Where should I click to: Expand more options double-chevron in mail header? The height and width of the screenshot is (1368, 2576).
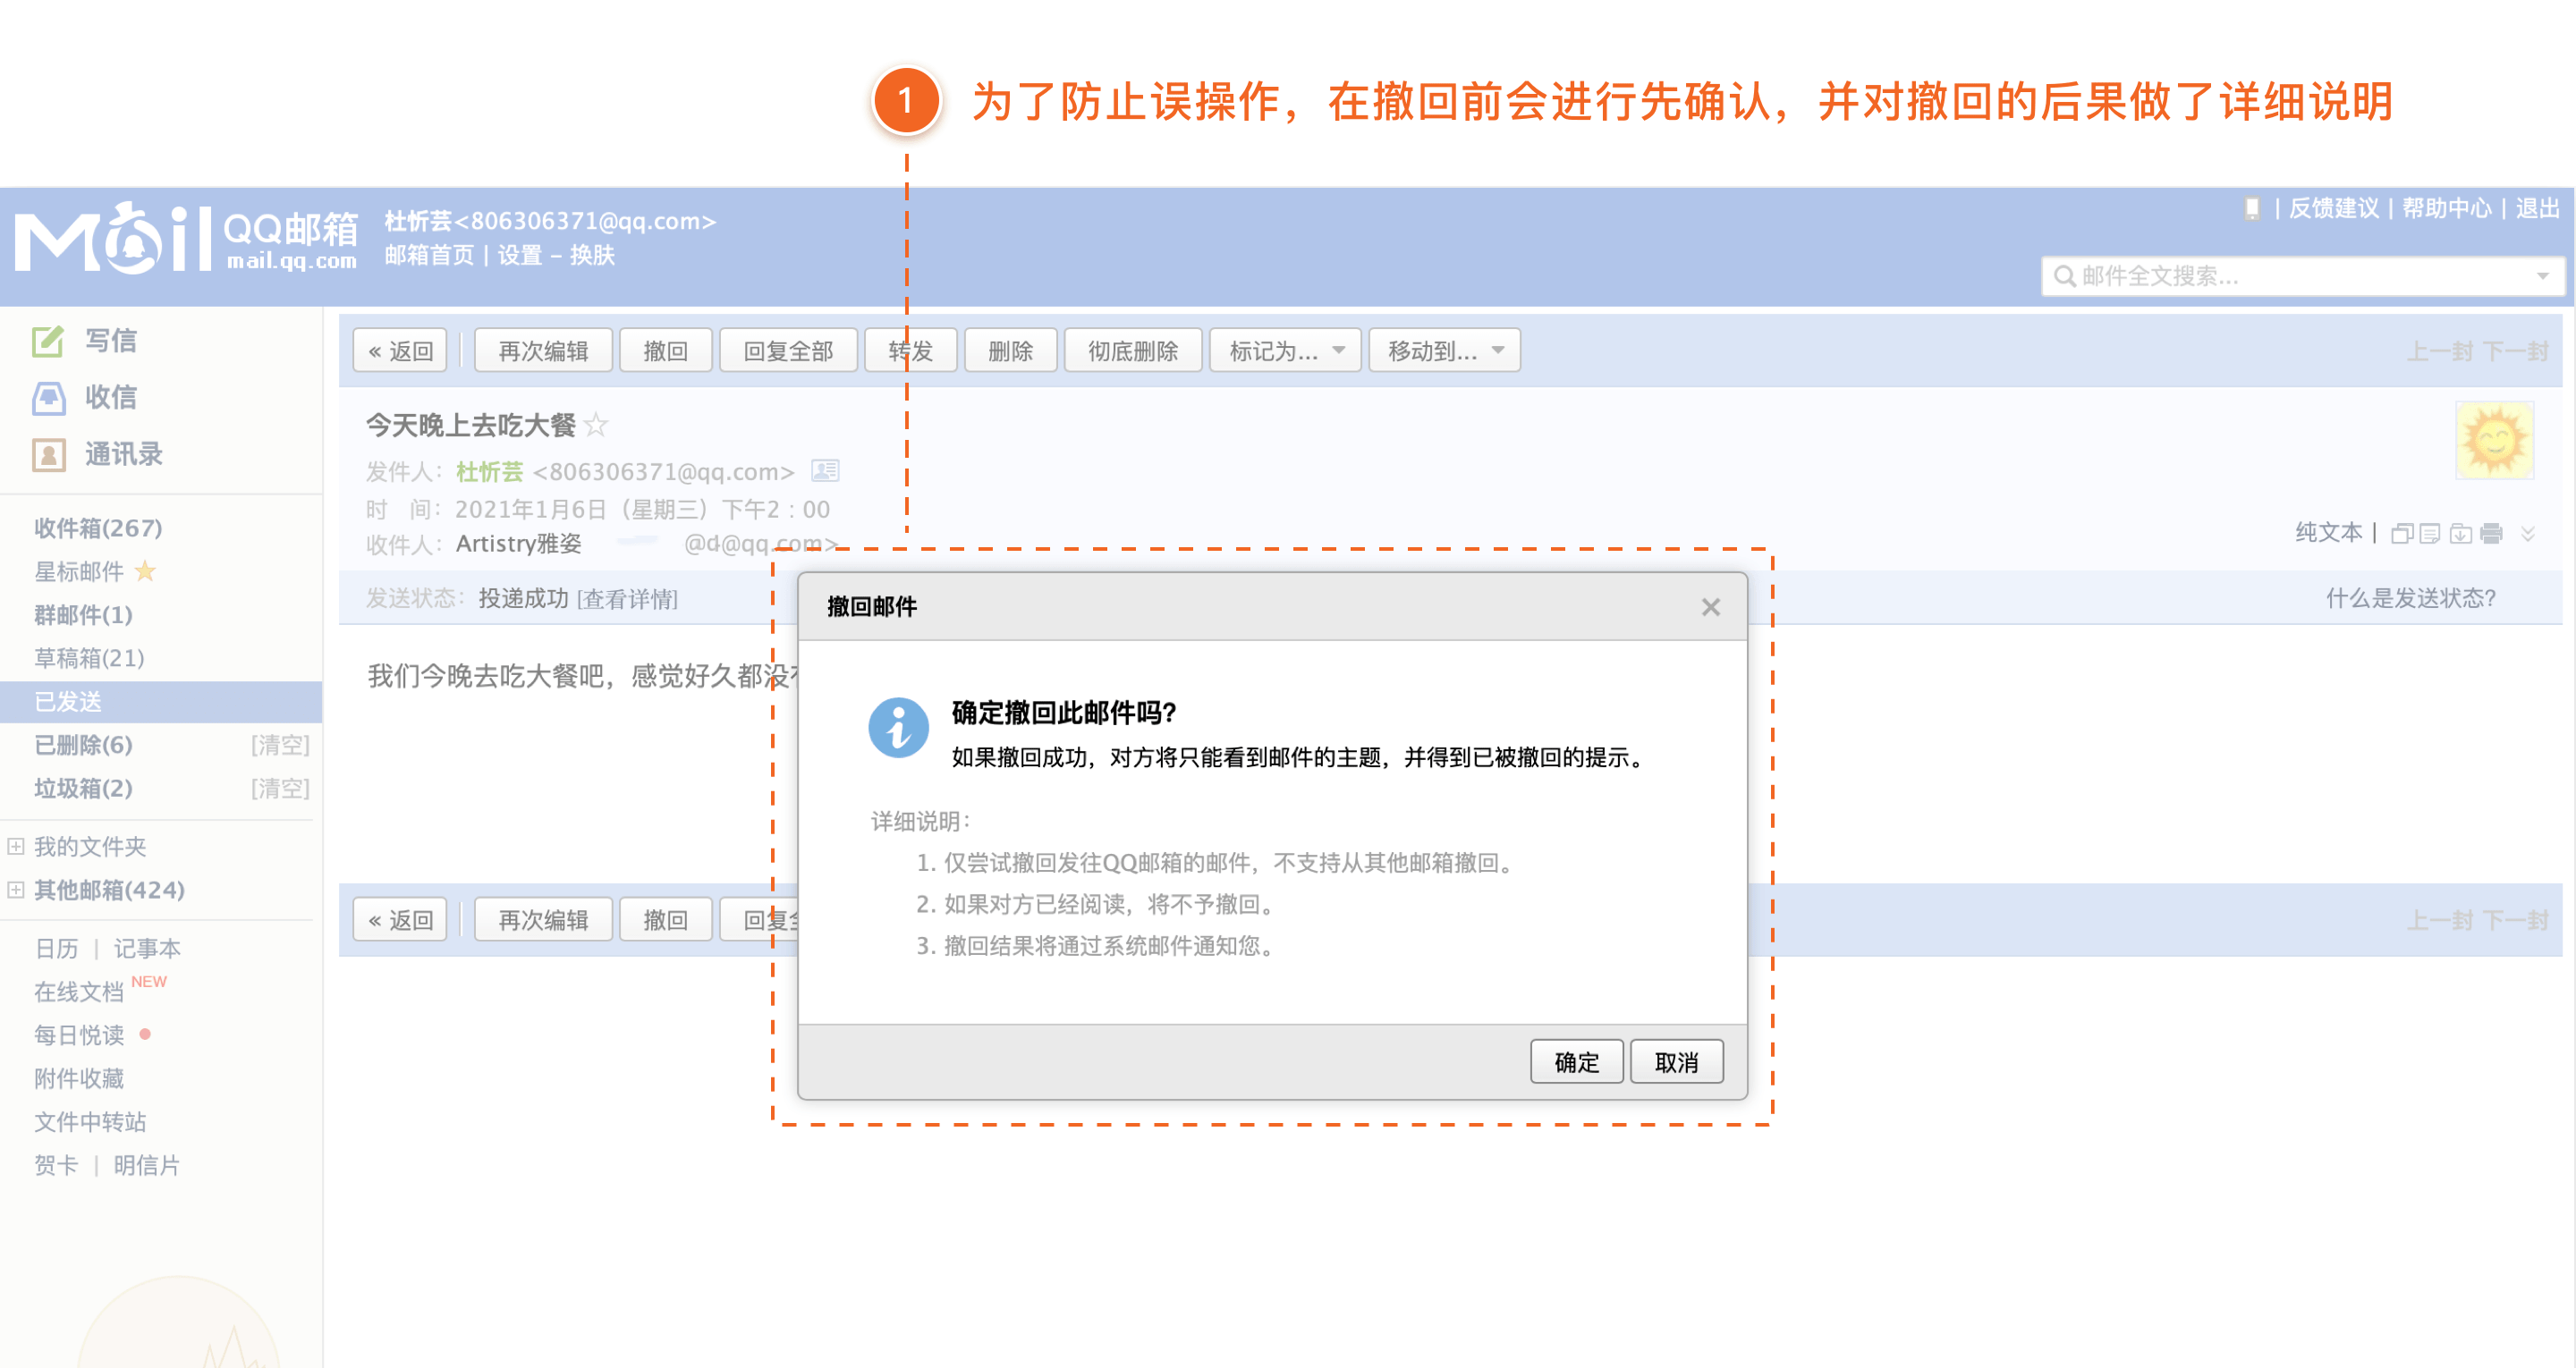2527,534
